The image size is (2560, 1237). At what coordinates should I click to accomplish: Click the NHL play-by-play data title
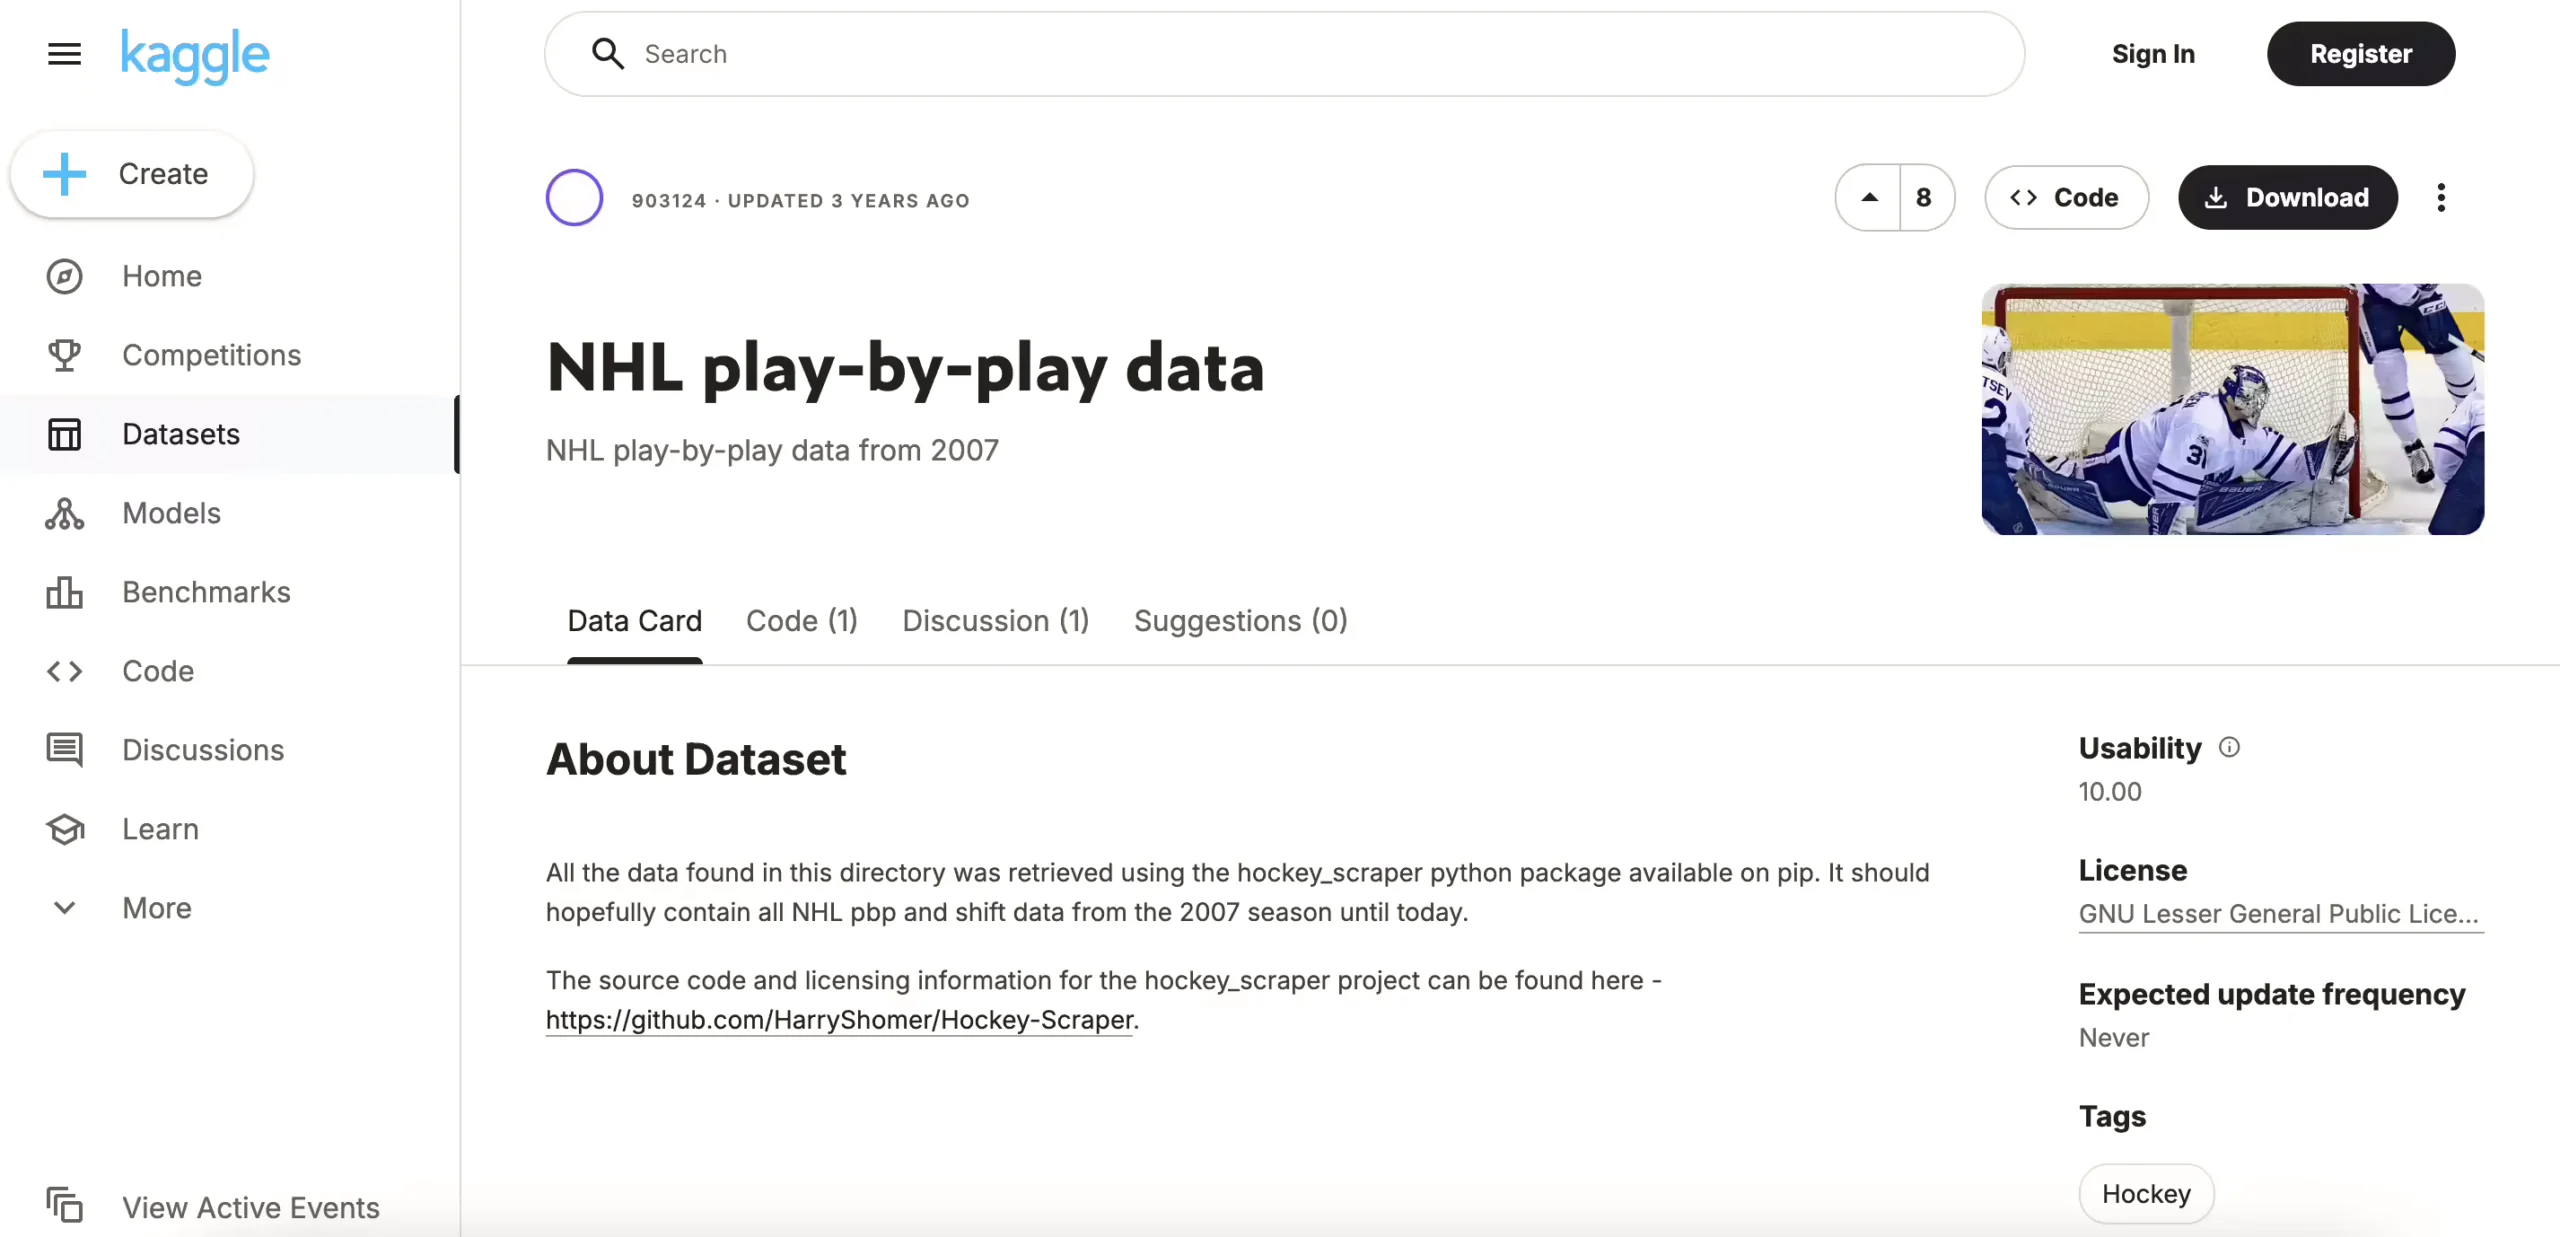coord(905,368)
